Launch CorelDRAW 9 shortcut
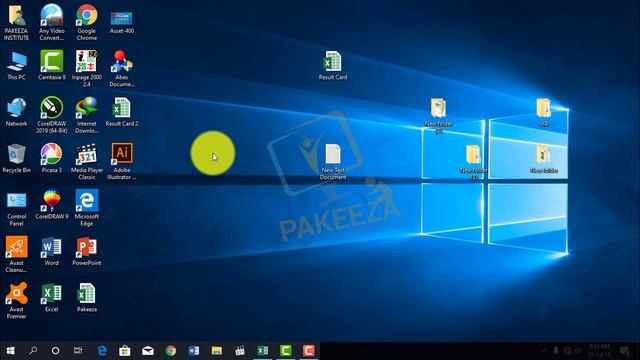 [51, 205]
